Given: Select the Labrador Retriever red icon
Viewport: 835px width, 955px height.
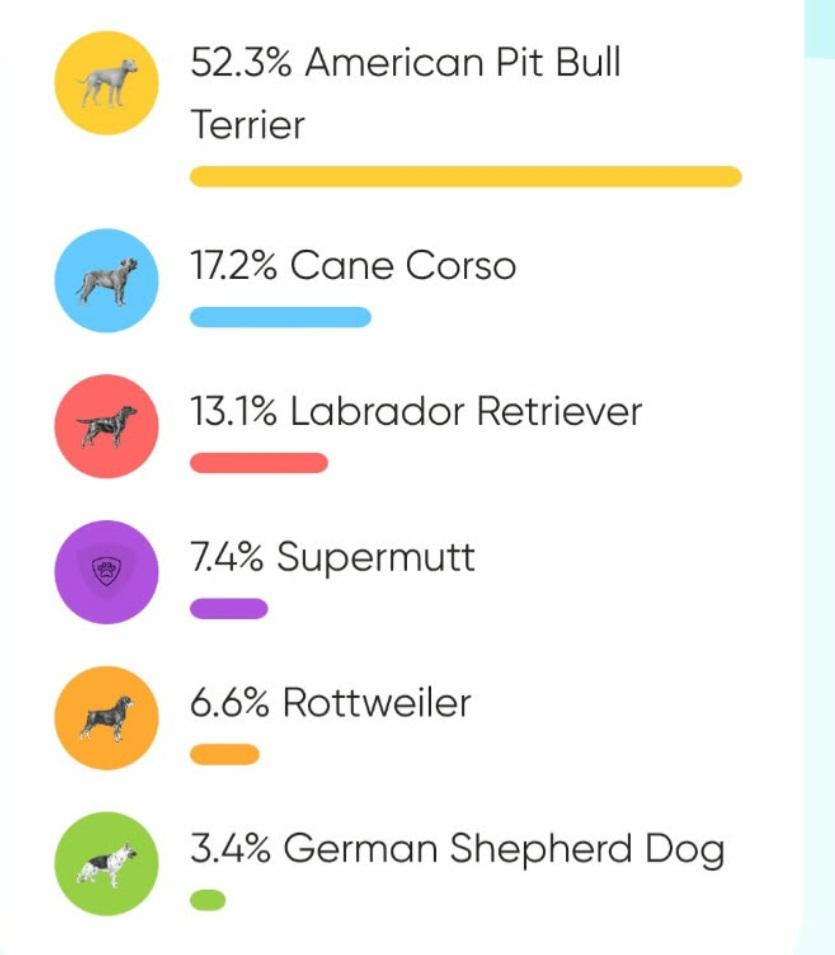Looking at the screenshot, I should tap(106, 426).
